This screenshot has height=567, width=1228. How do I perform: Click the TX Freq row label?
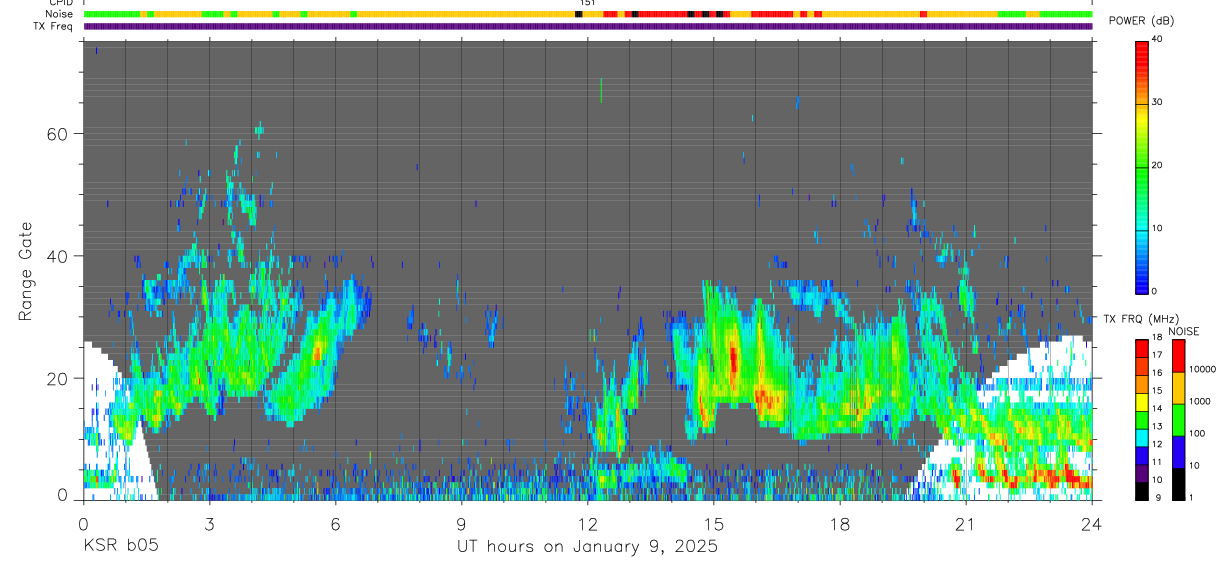54,26
